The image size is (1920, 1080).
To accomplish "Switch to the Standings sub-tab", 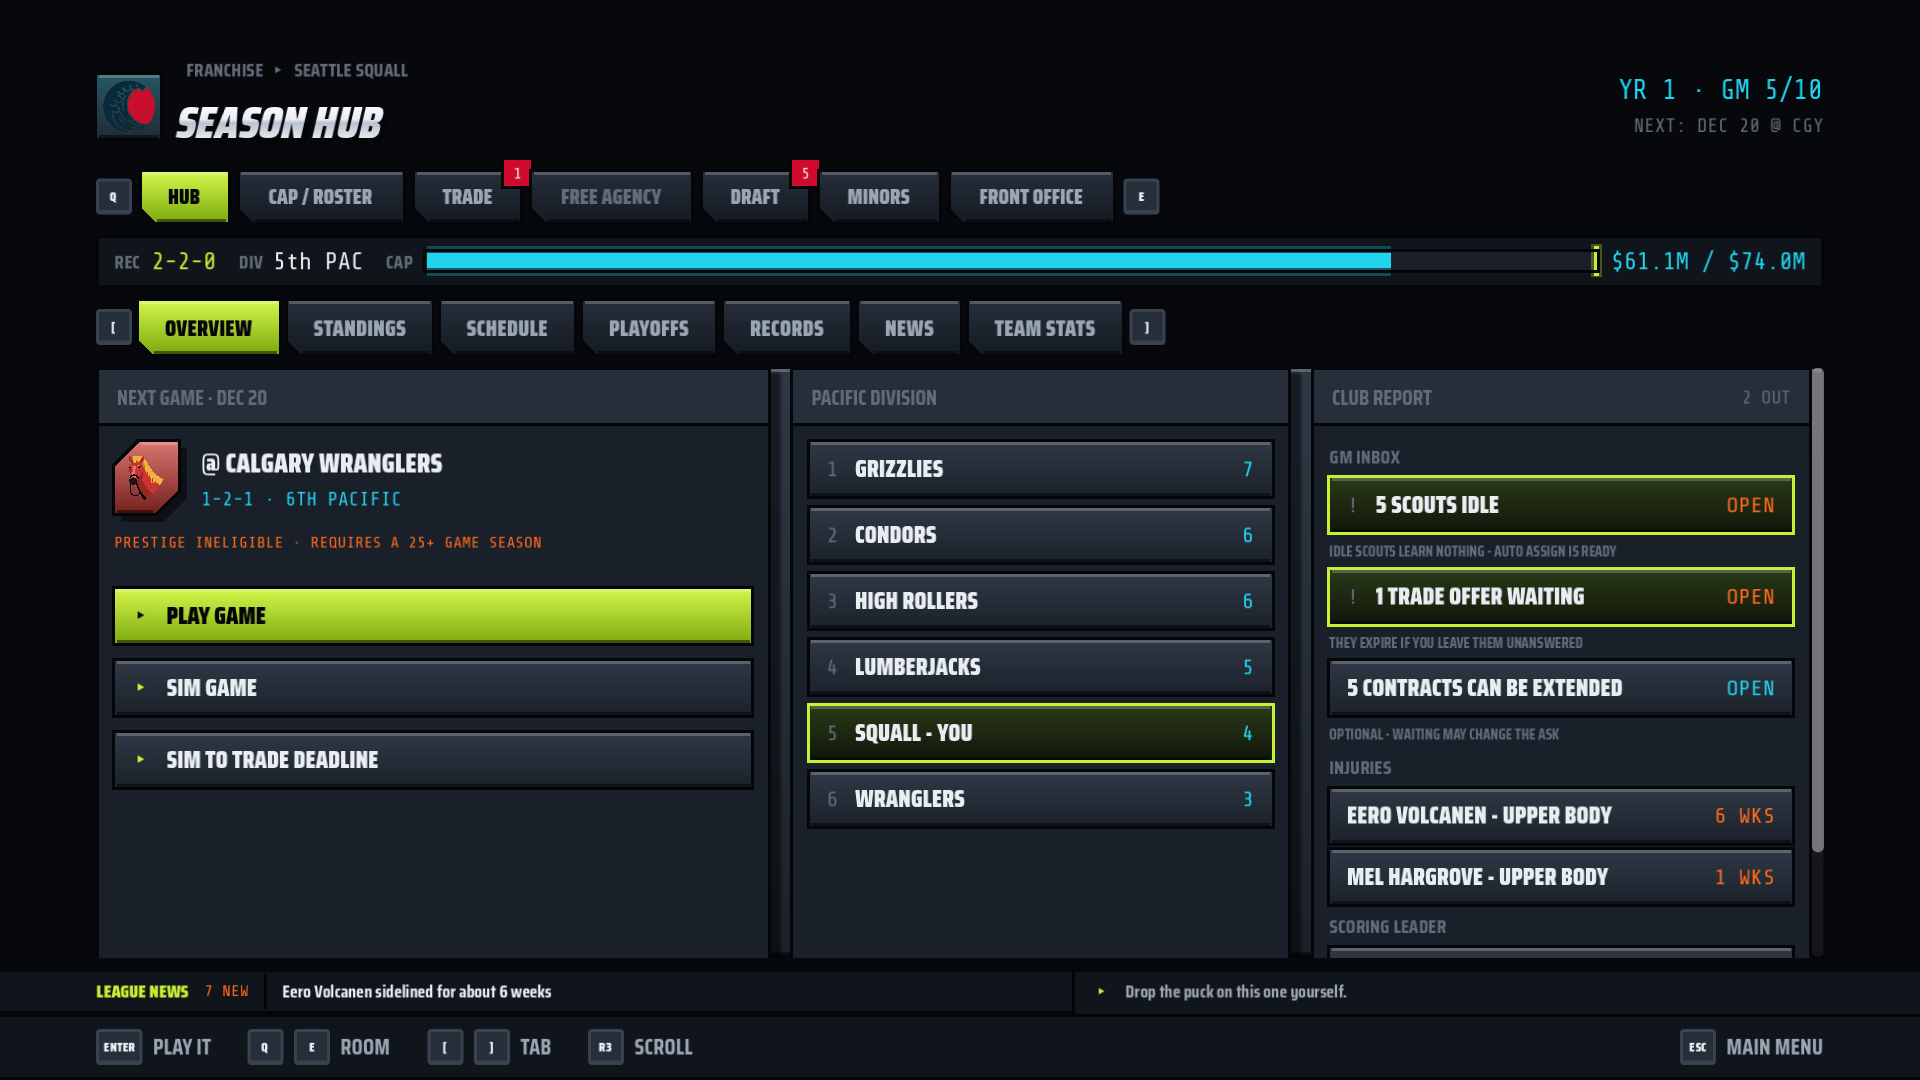I will point(359,328).
